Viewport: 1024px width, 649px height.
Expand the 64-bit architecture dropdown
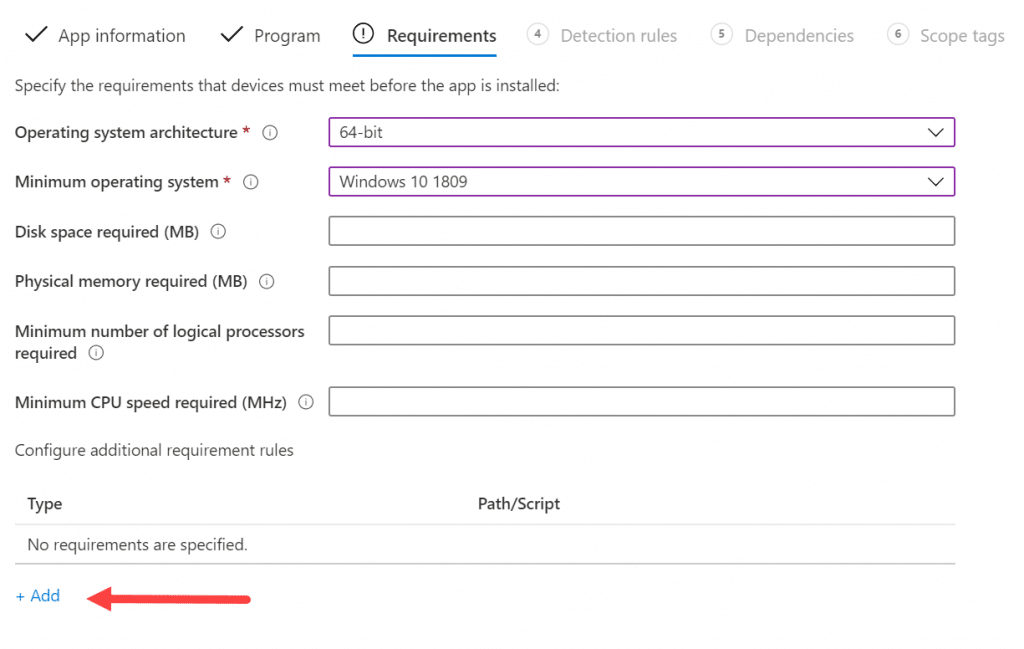(641, 133)
